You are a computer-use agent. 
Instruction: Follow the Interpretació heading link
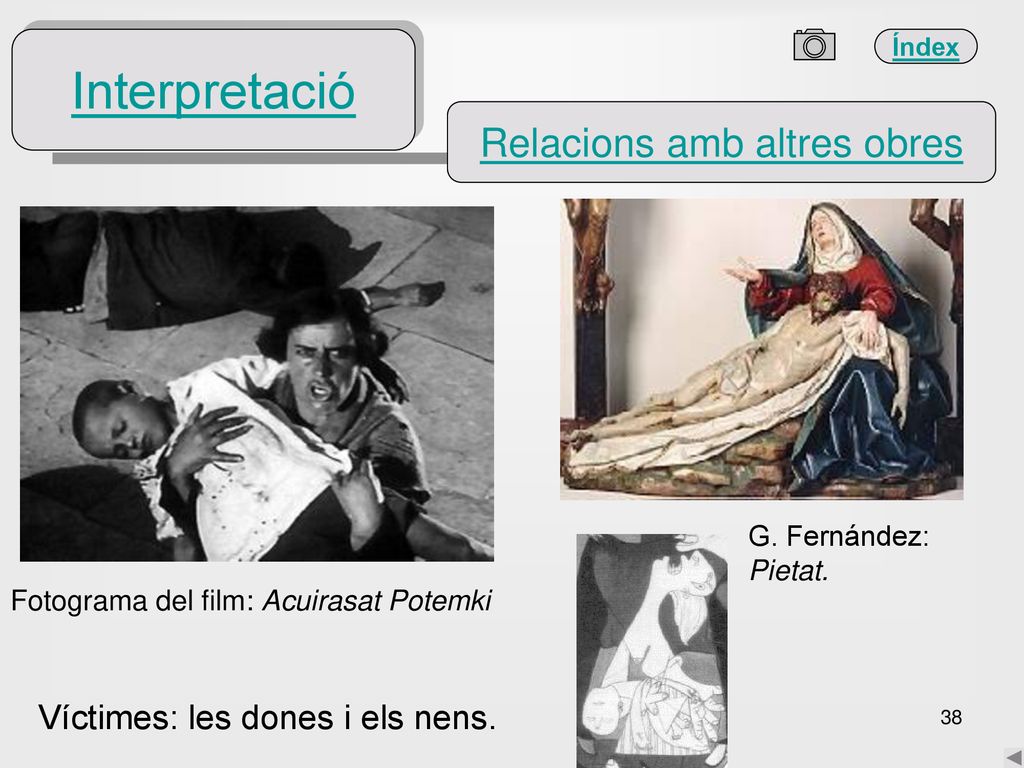click(x=214, y=91)
